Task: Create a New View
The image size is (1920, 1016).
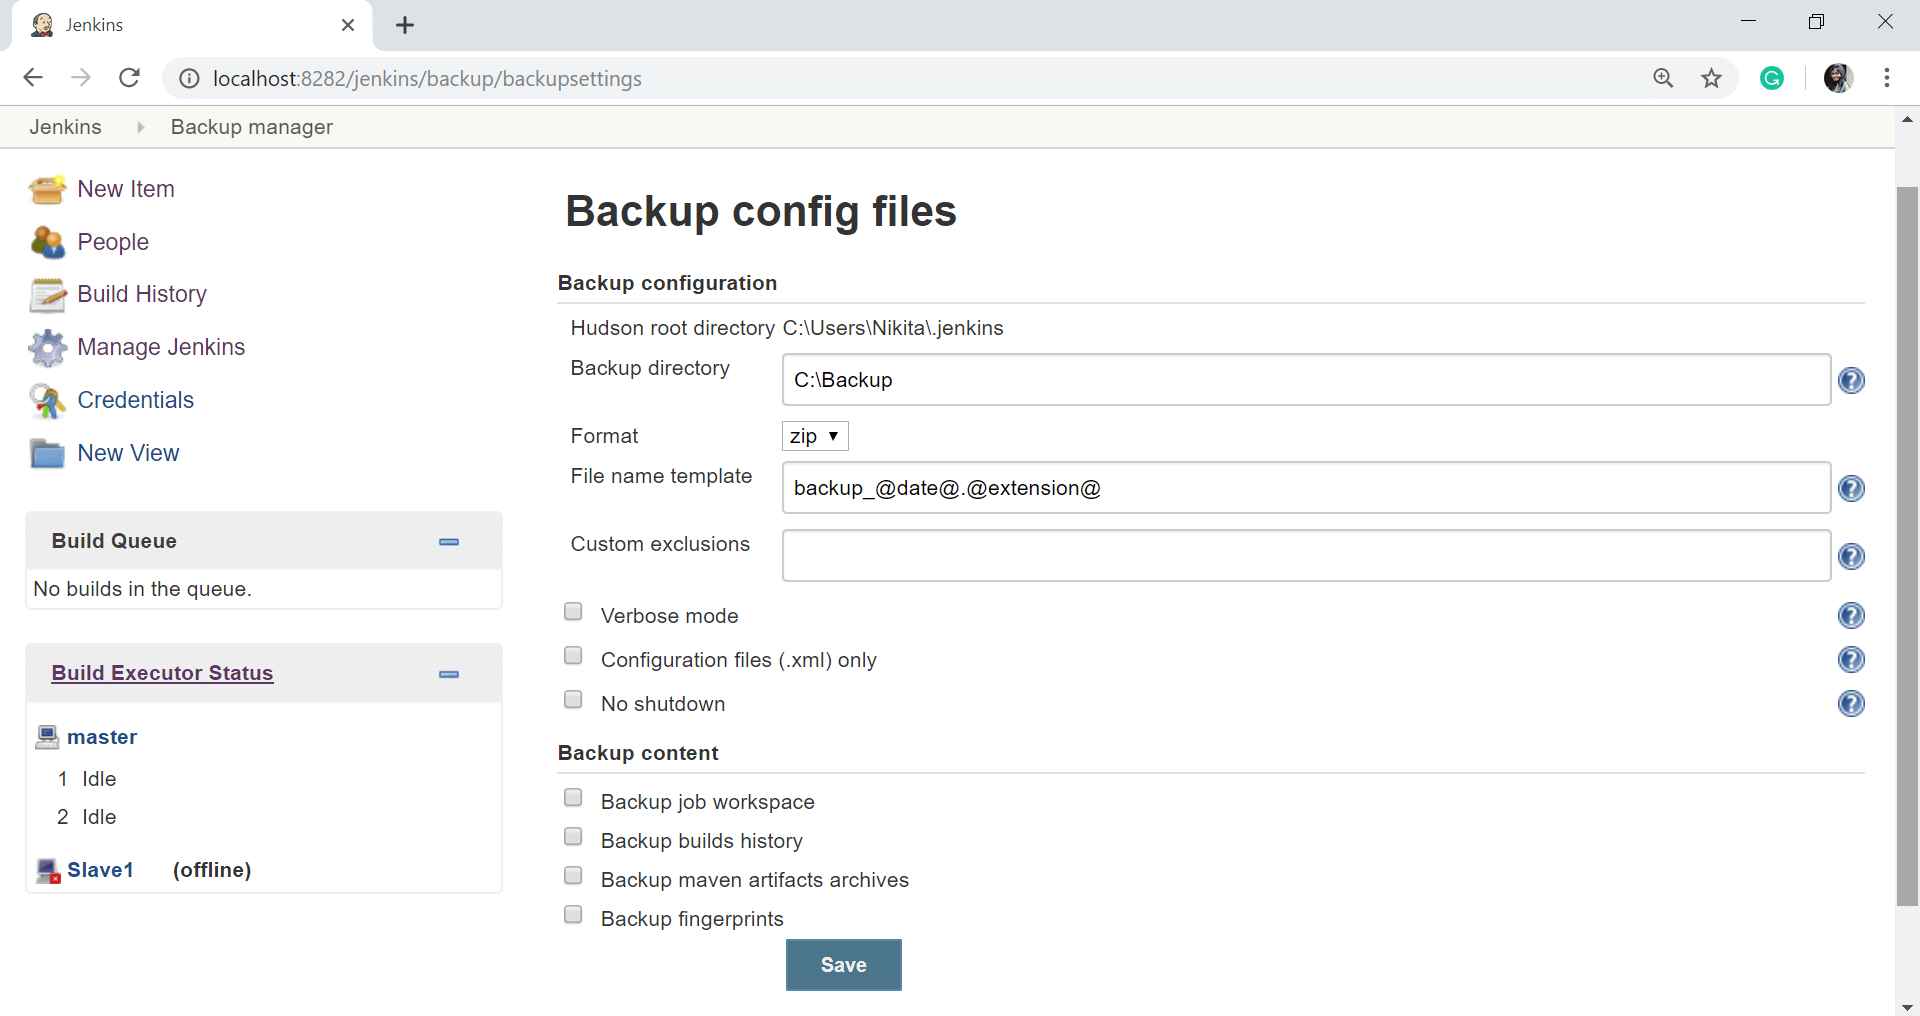Action: pos(128,453)
